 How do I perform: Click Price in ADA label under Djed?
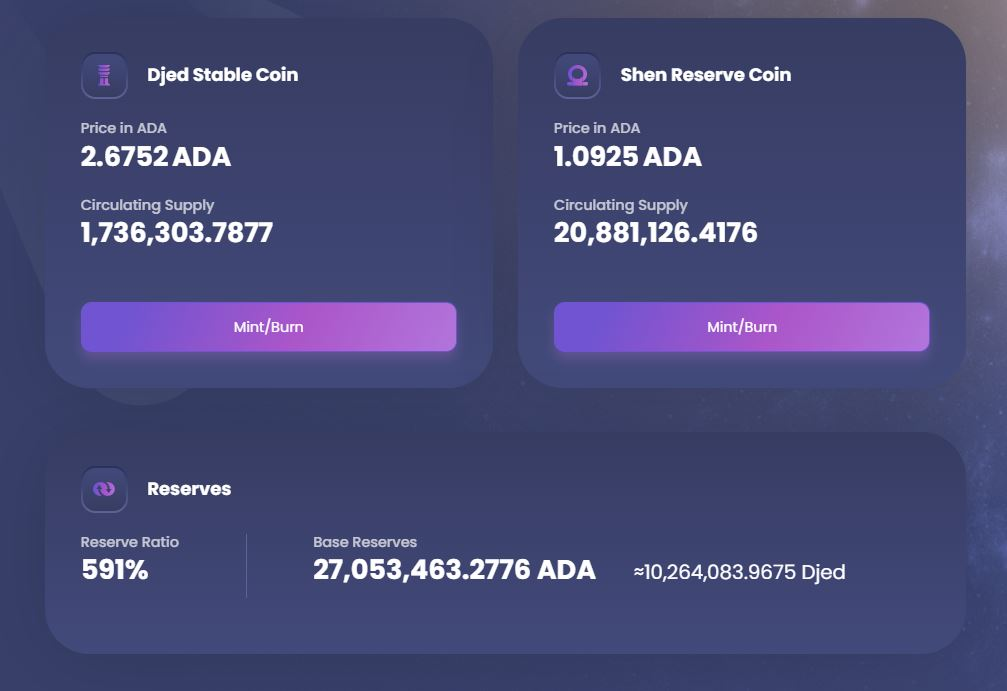click(x=124, y=128)
